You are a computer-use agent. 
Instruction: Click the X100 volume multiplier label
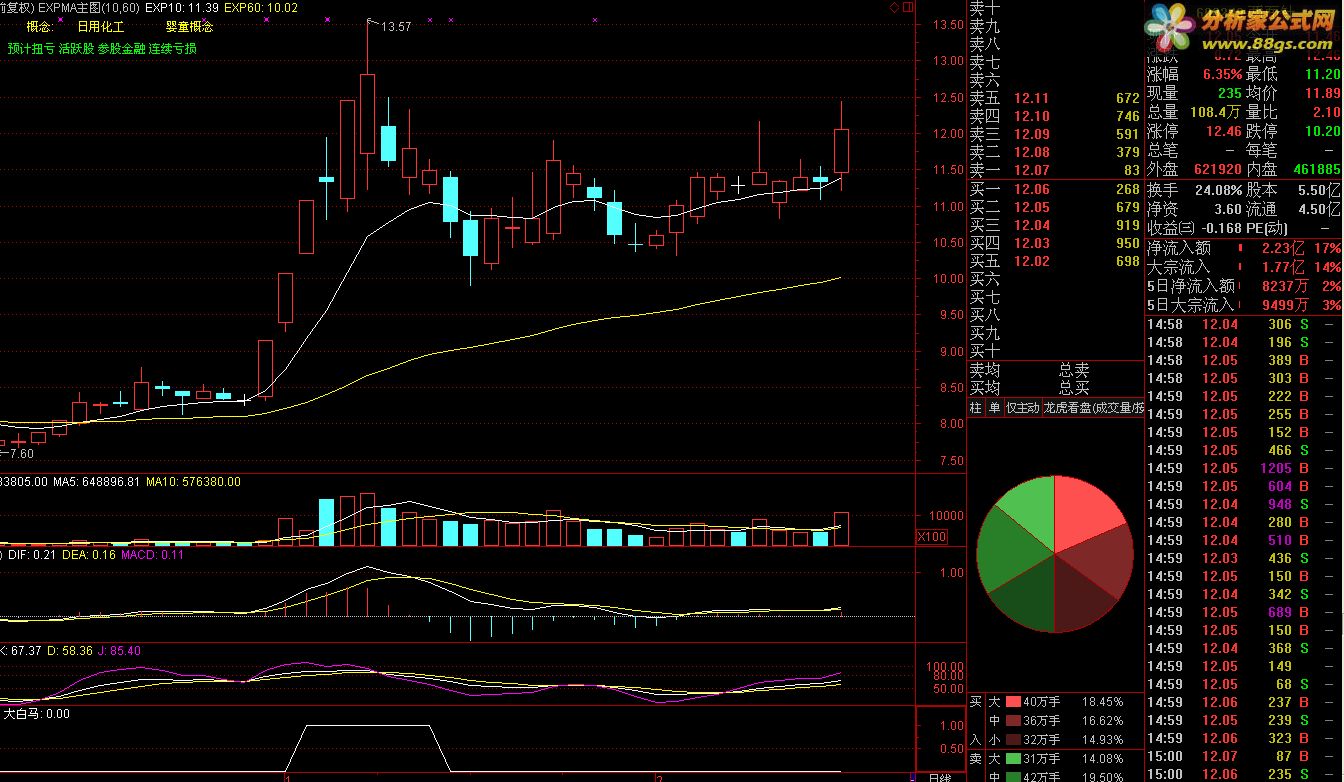pos(932,537)
